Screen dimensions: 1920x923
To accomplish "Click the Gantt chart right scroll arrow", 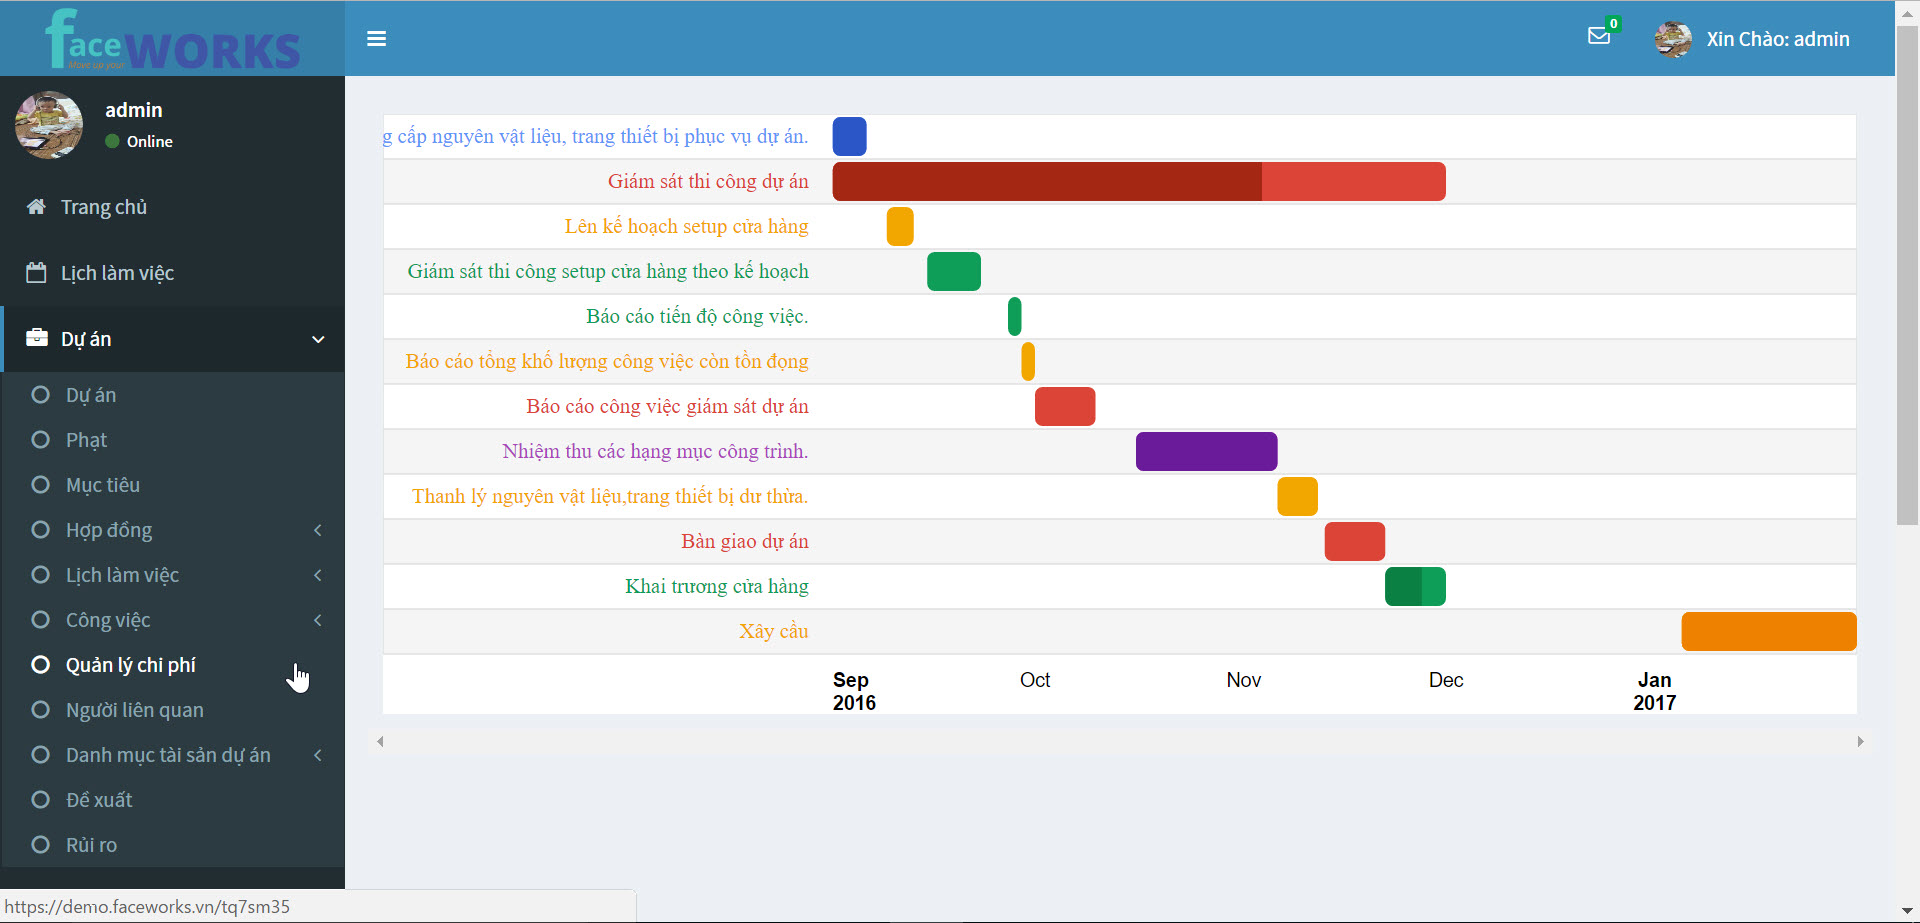I will (x=1860, y=742).
